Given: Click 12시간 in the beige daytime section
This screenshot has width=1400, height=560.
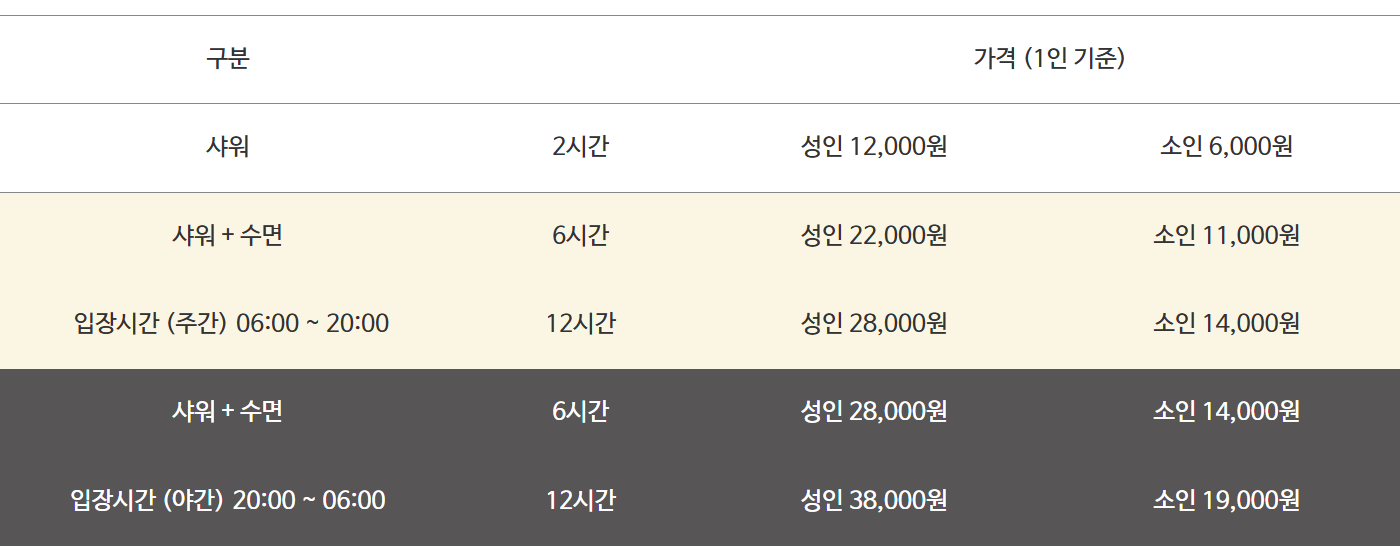Looking at the screenshot, I should point(580,324).
